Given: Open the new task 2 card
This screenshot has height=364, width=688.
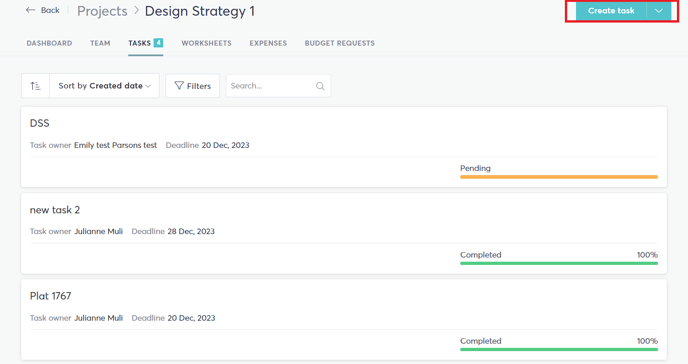Looking at the screenshot, I should click(x=344, y=233).
